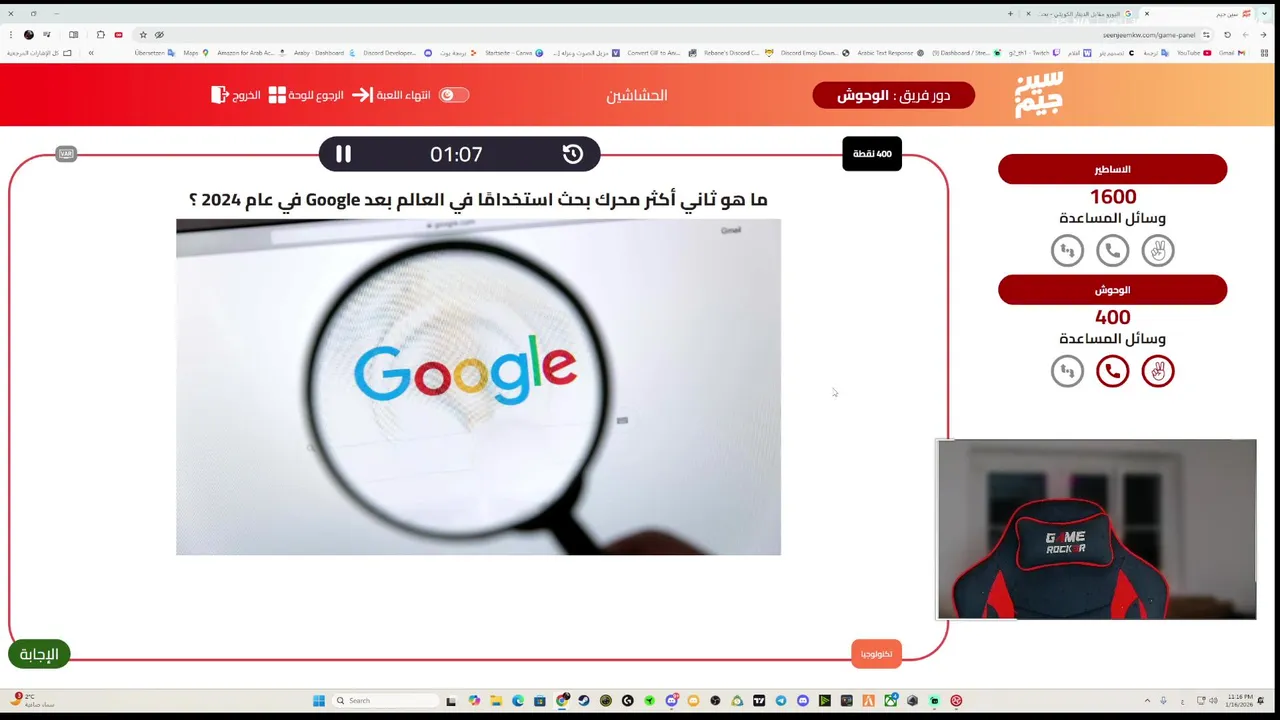Click the تكنولوجيا category tag
1280x720 pixels.
point(877,654)
